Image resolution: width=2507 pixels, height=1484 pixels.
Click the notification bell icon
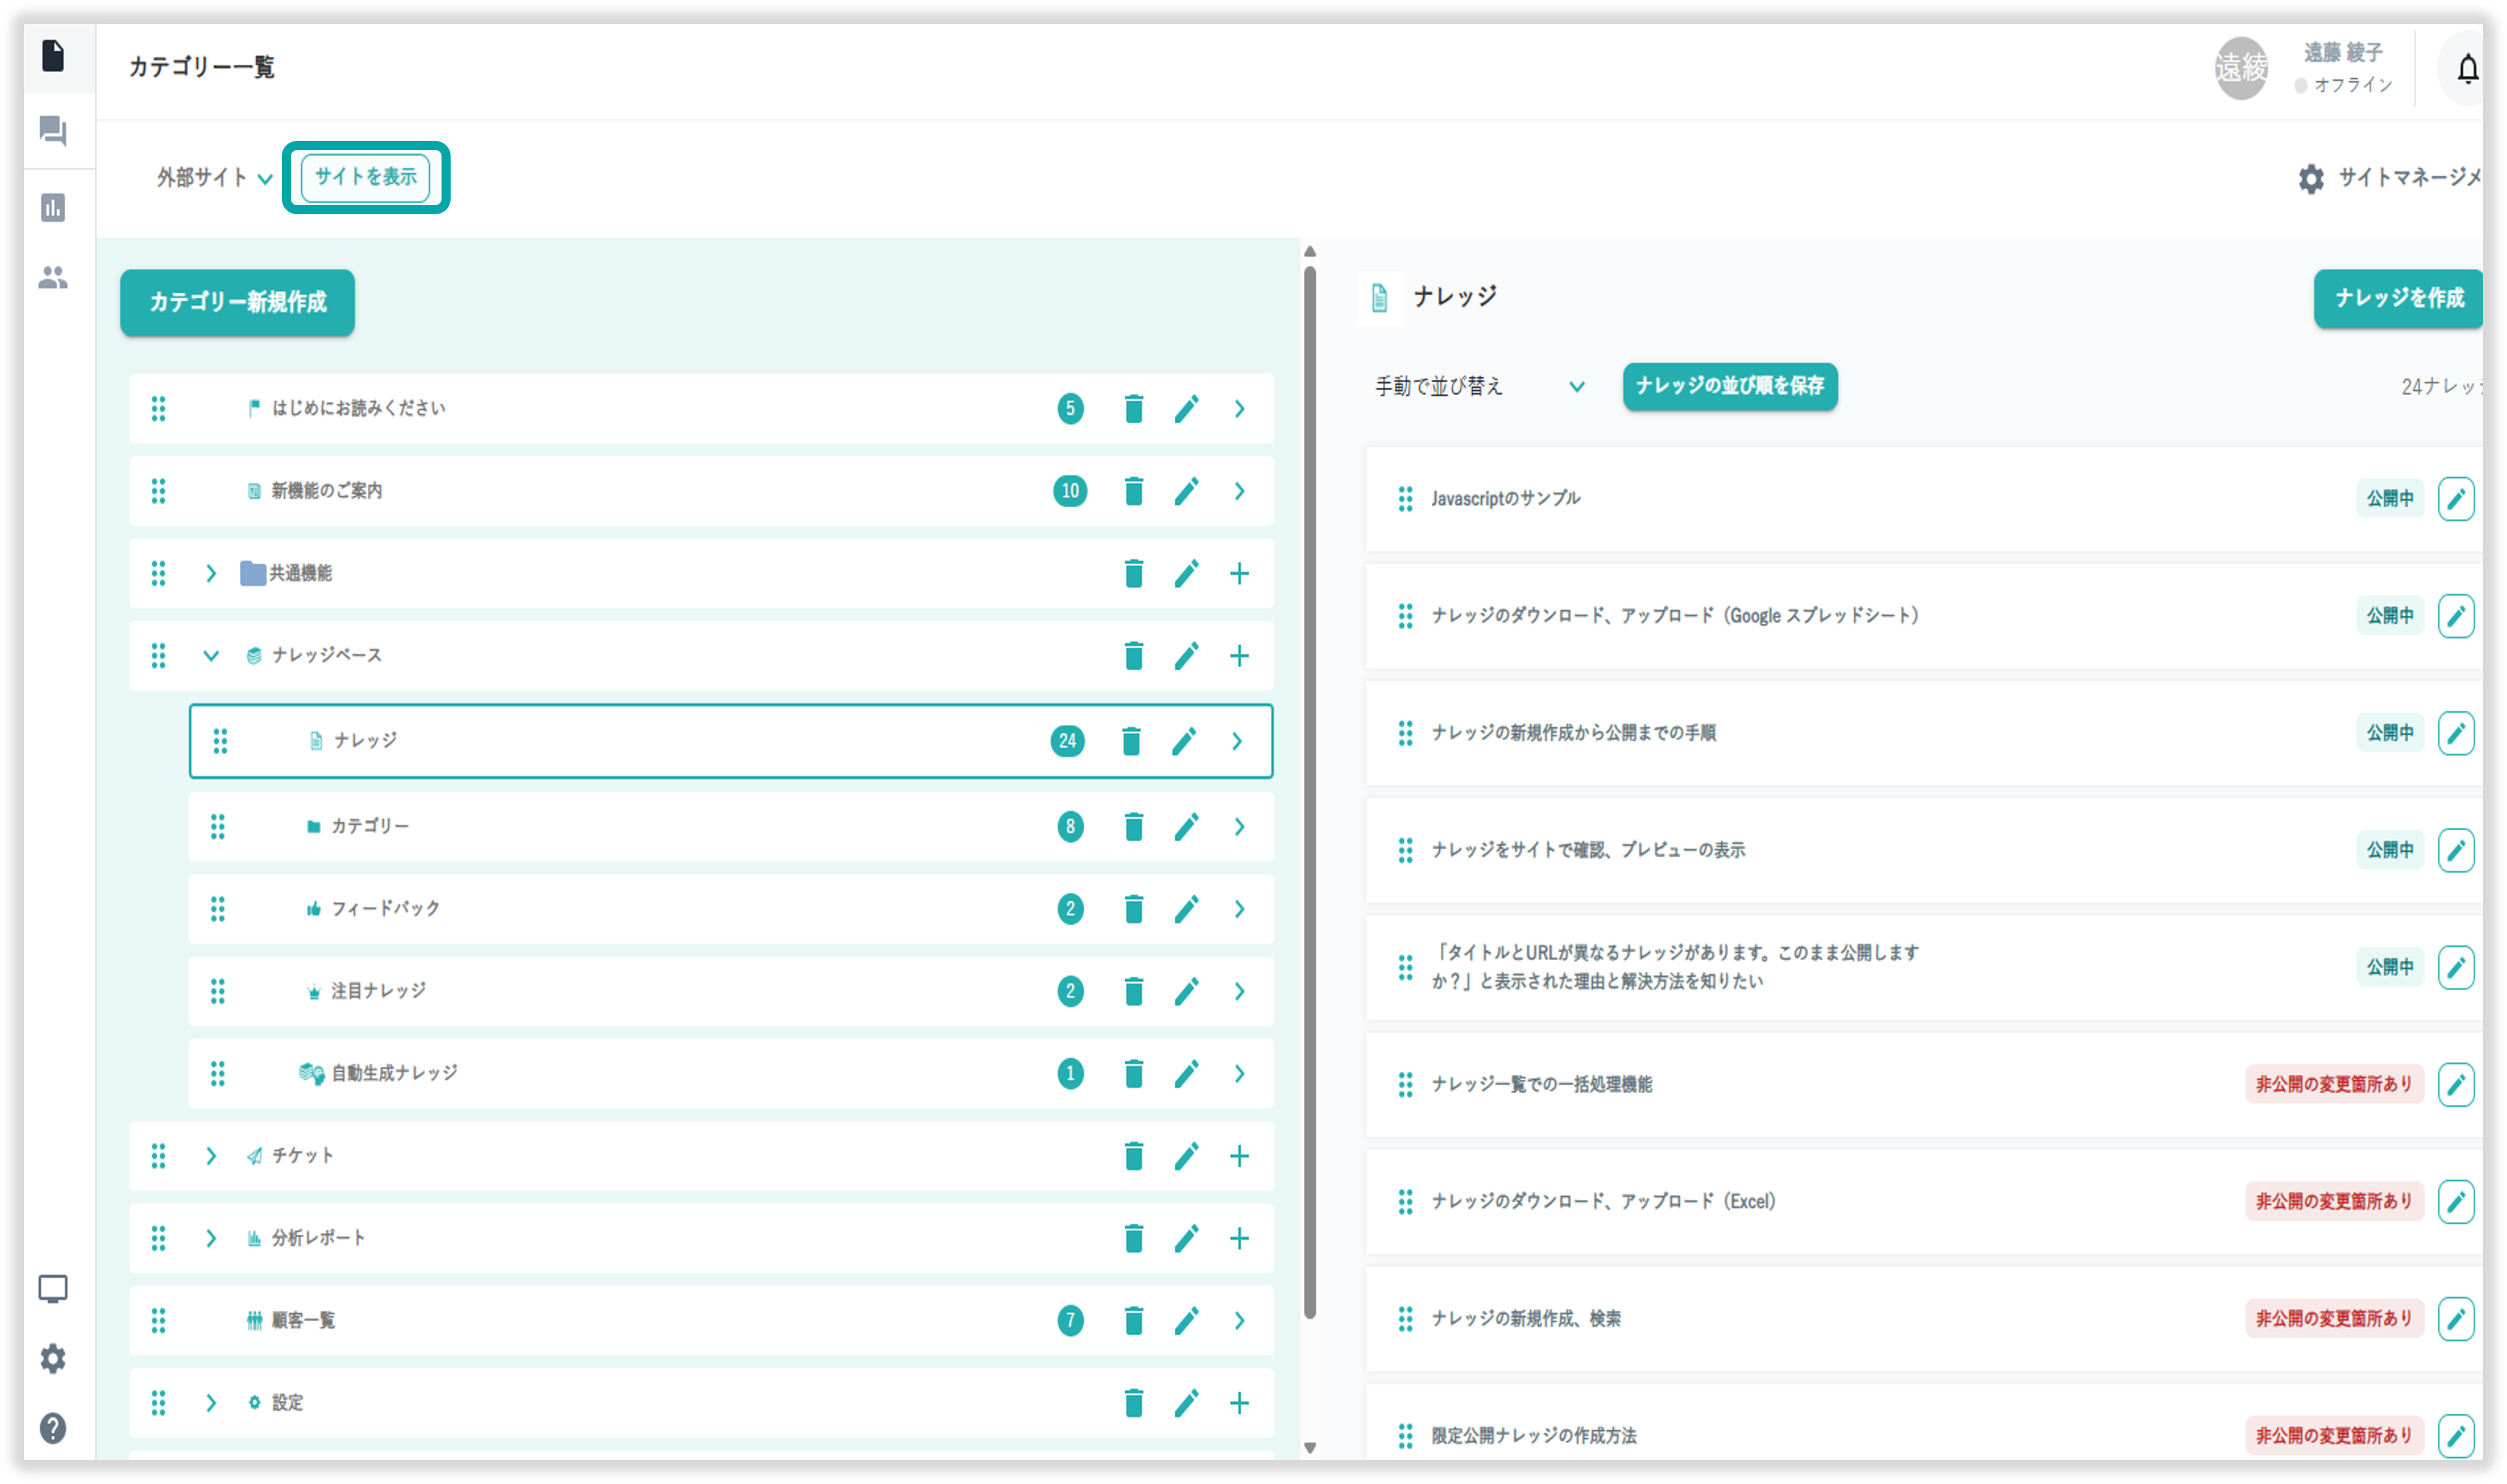coord(2467,69)
